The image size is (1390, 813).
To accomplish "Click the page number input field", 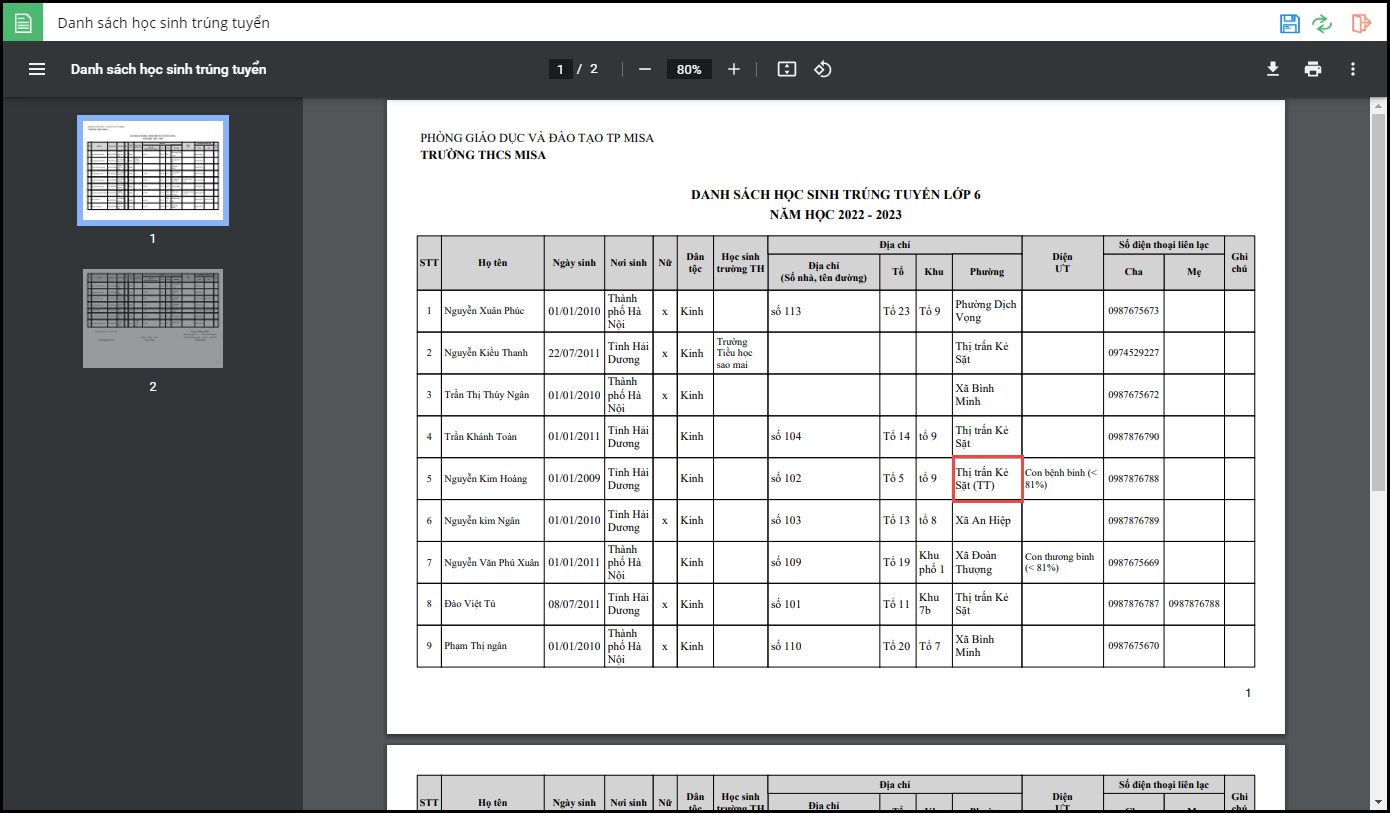I will (x=560, y=69).
